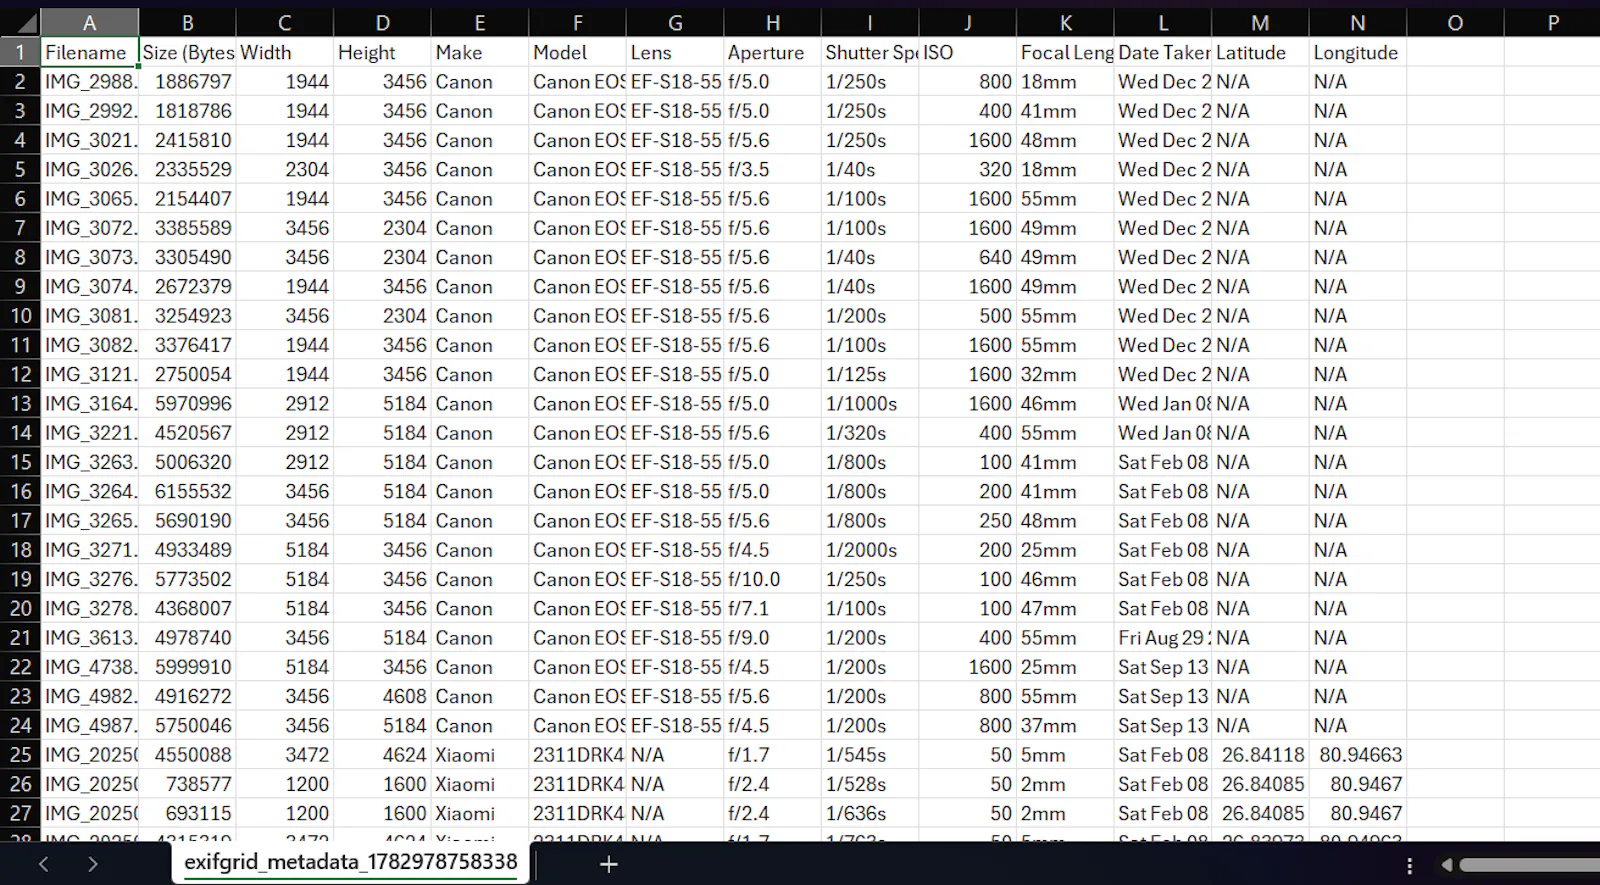Click the Focal Length header cell

coord(1065,52)
